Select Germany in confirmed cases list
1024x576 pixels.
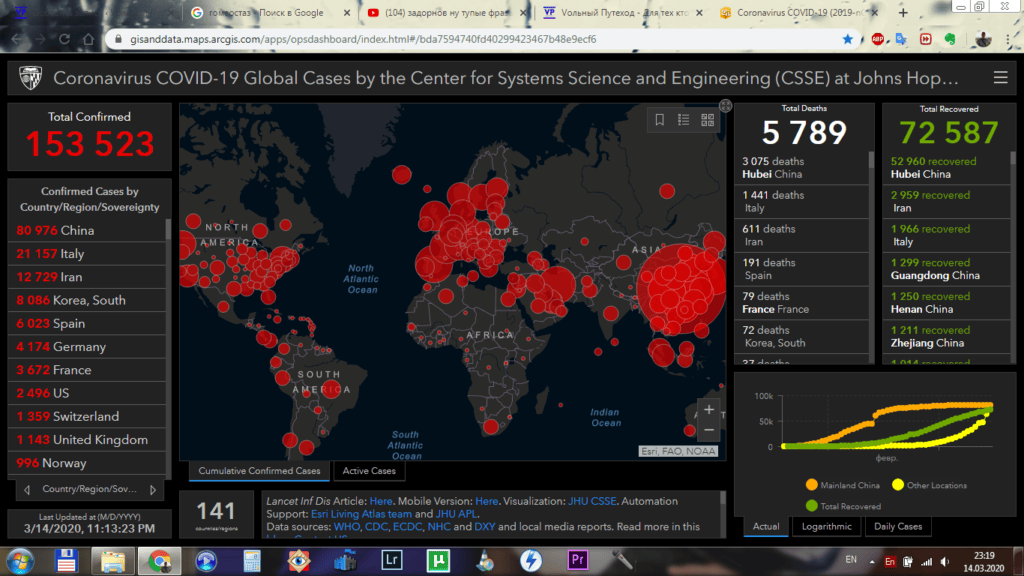point(88,347)
